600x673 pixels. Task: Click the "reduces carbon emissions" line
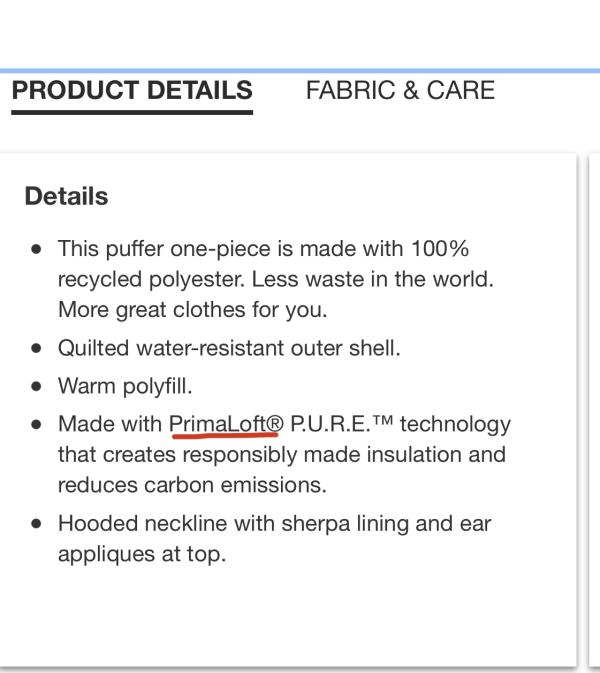[x=192, y=485]
